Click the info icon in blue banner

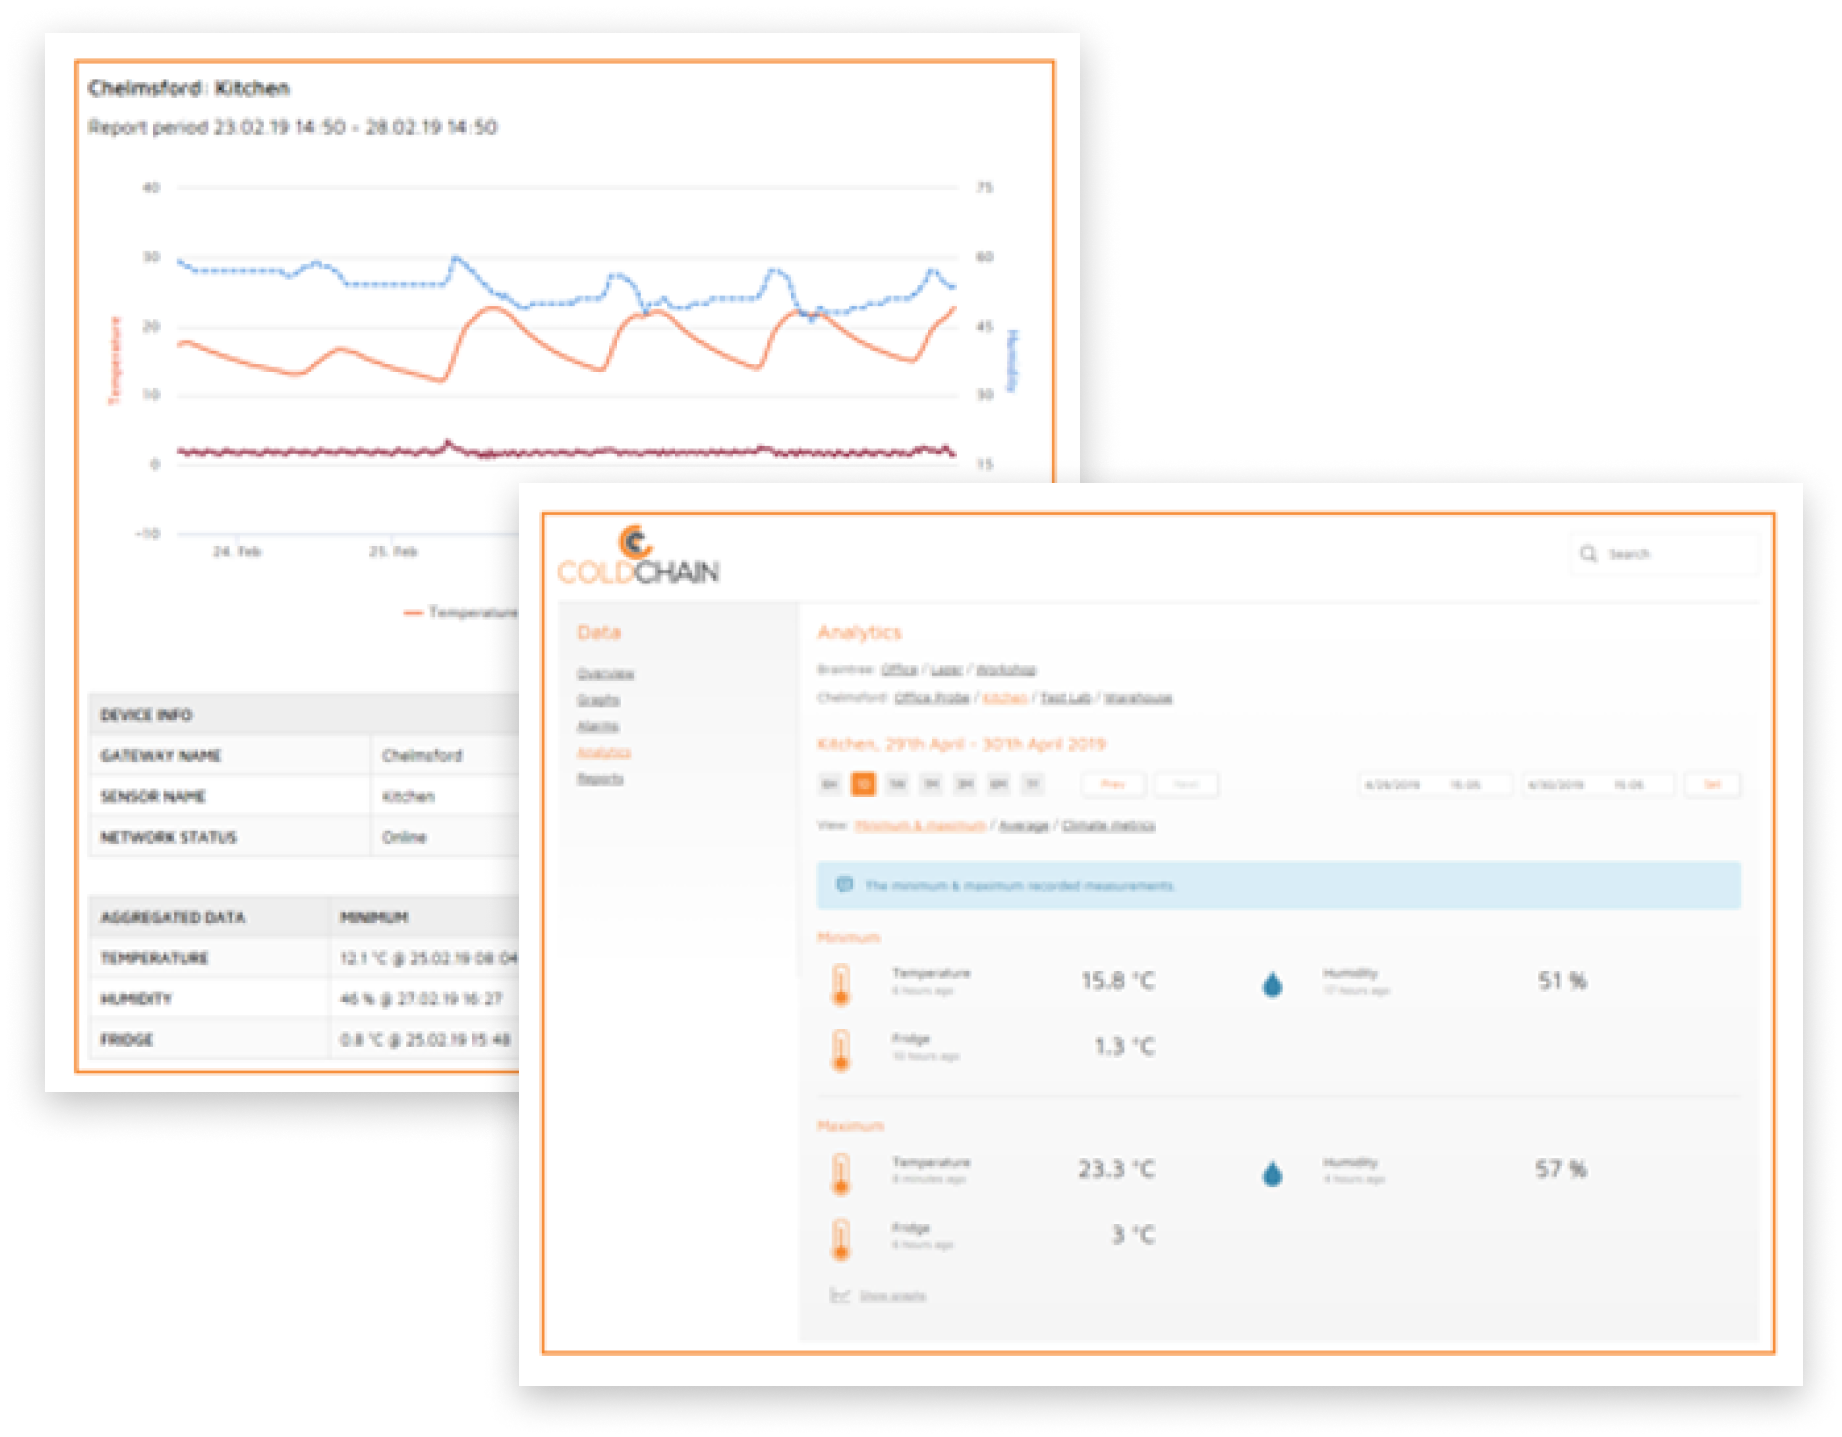[845, 885]
